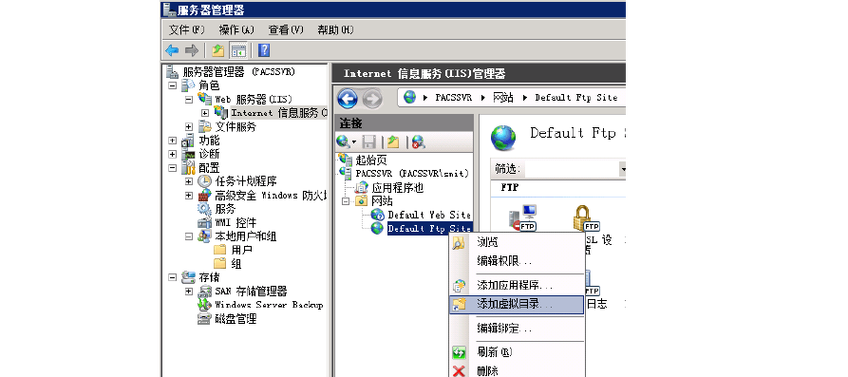
Task: Open the 查看(V) menu
Action: (286, 30)
